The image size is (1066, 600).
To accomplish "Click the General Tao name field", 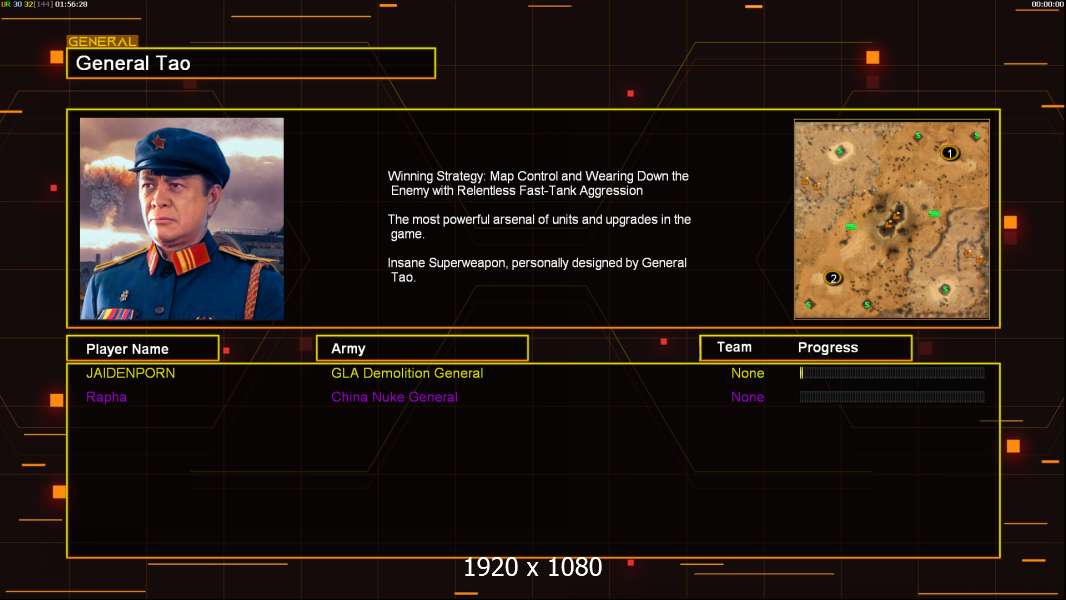I will pos(251,63).
